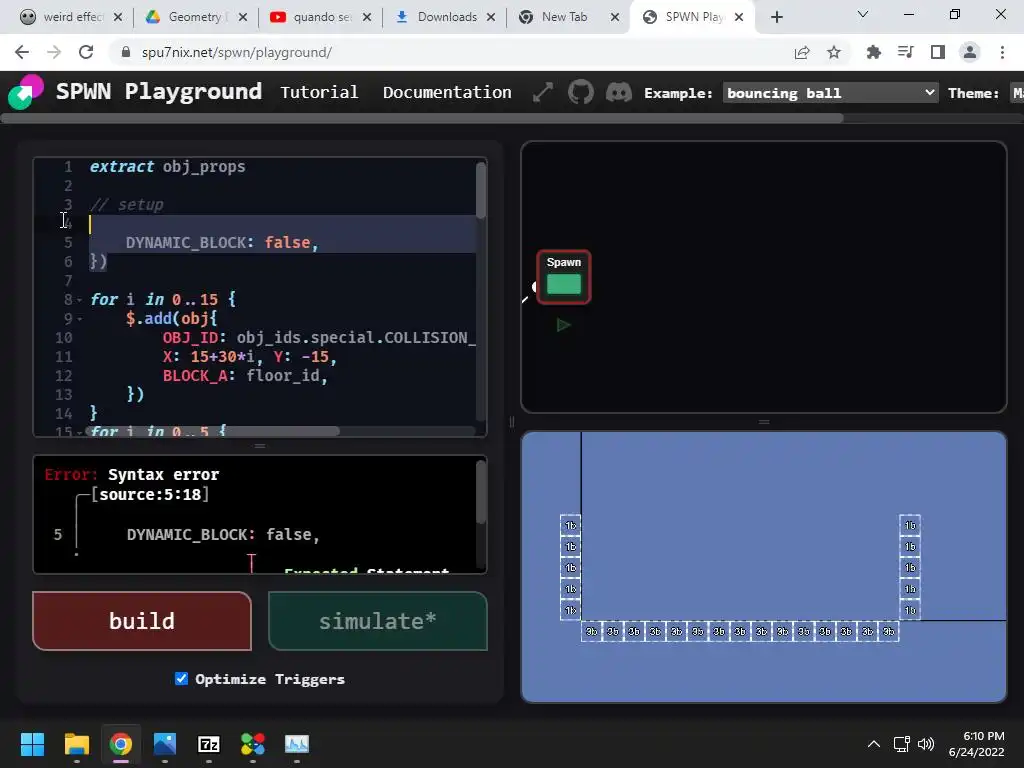Click the splitter handle above the level preview
The height and width of the screenshot is (768, 1024).
pyautogui.click(x=763, y=422)
